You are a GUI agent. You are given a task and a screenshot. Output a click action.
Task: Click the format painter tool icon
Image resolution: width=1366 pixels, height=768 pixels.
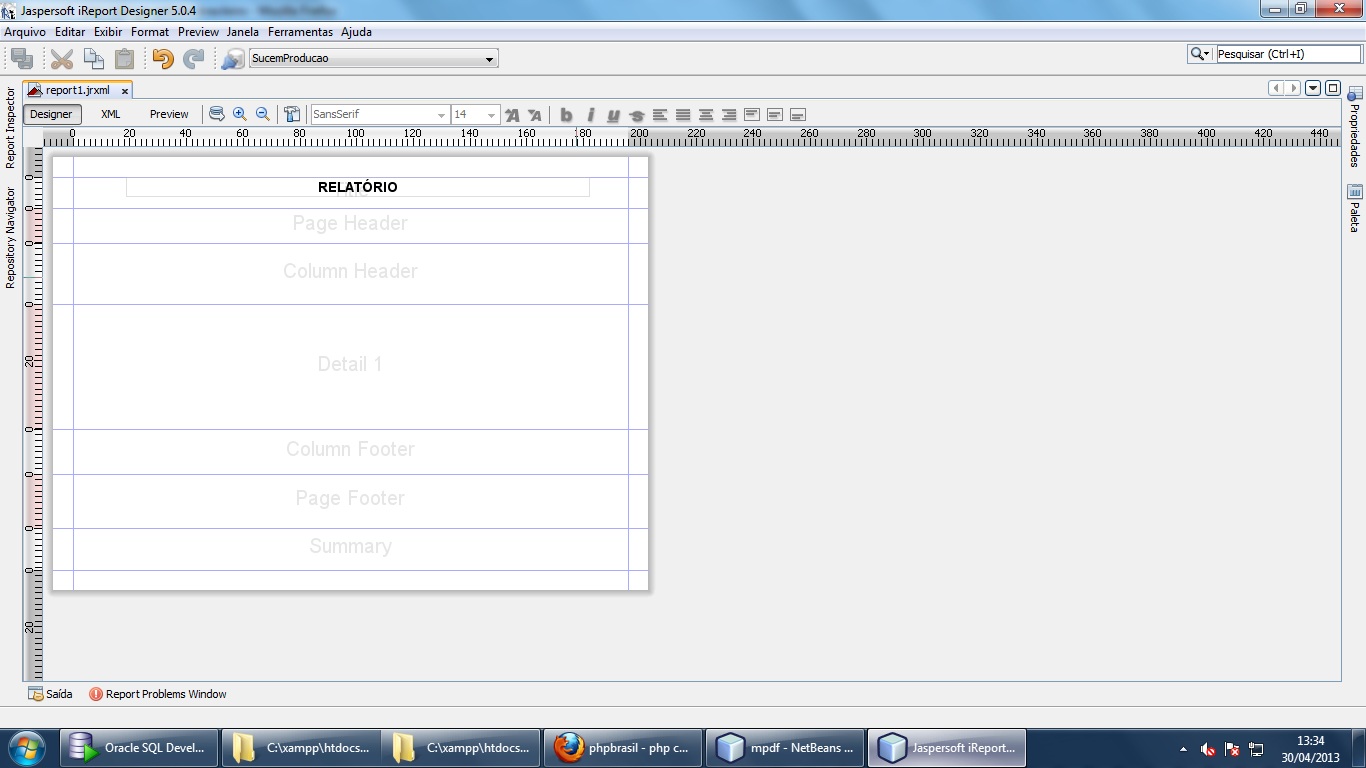tap(292, 114)
